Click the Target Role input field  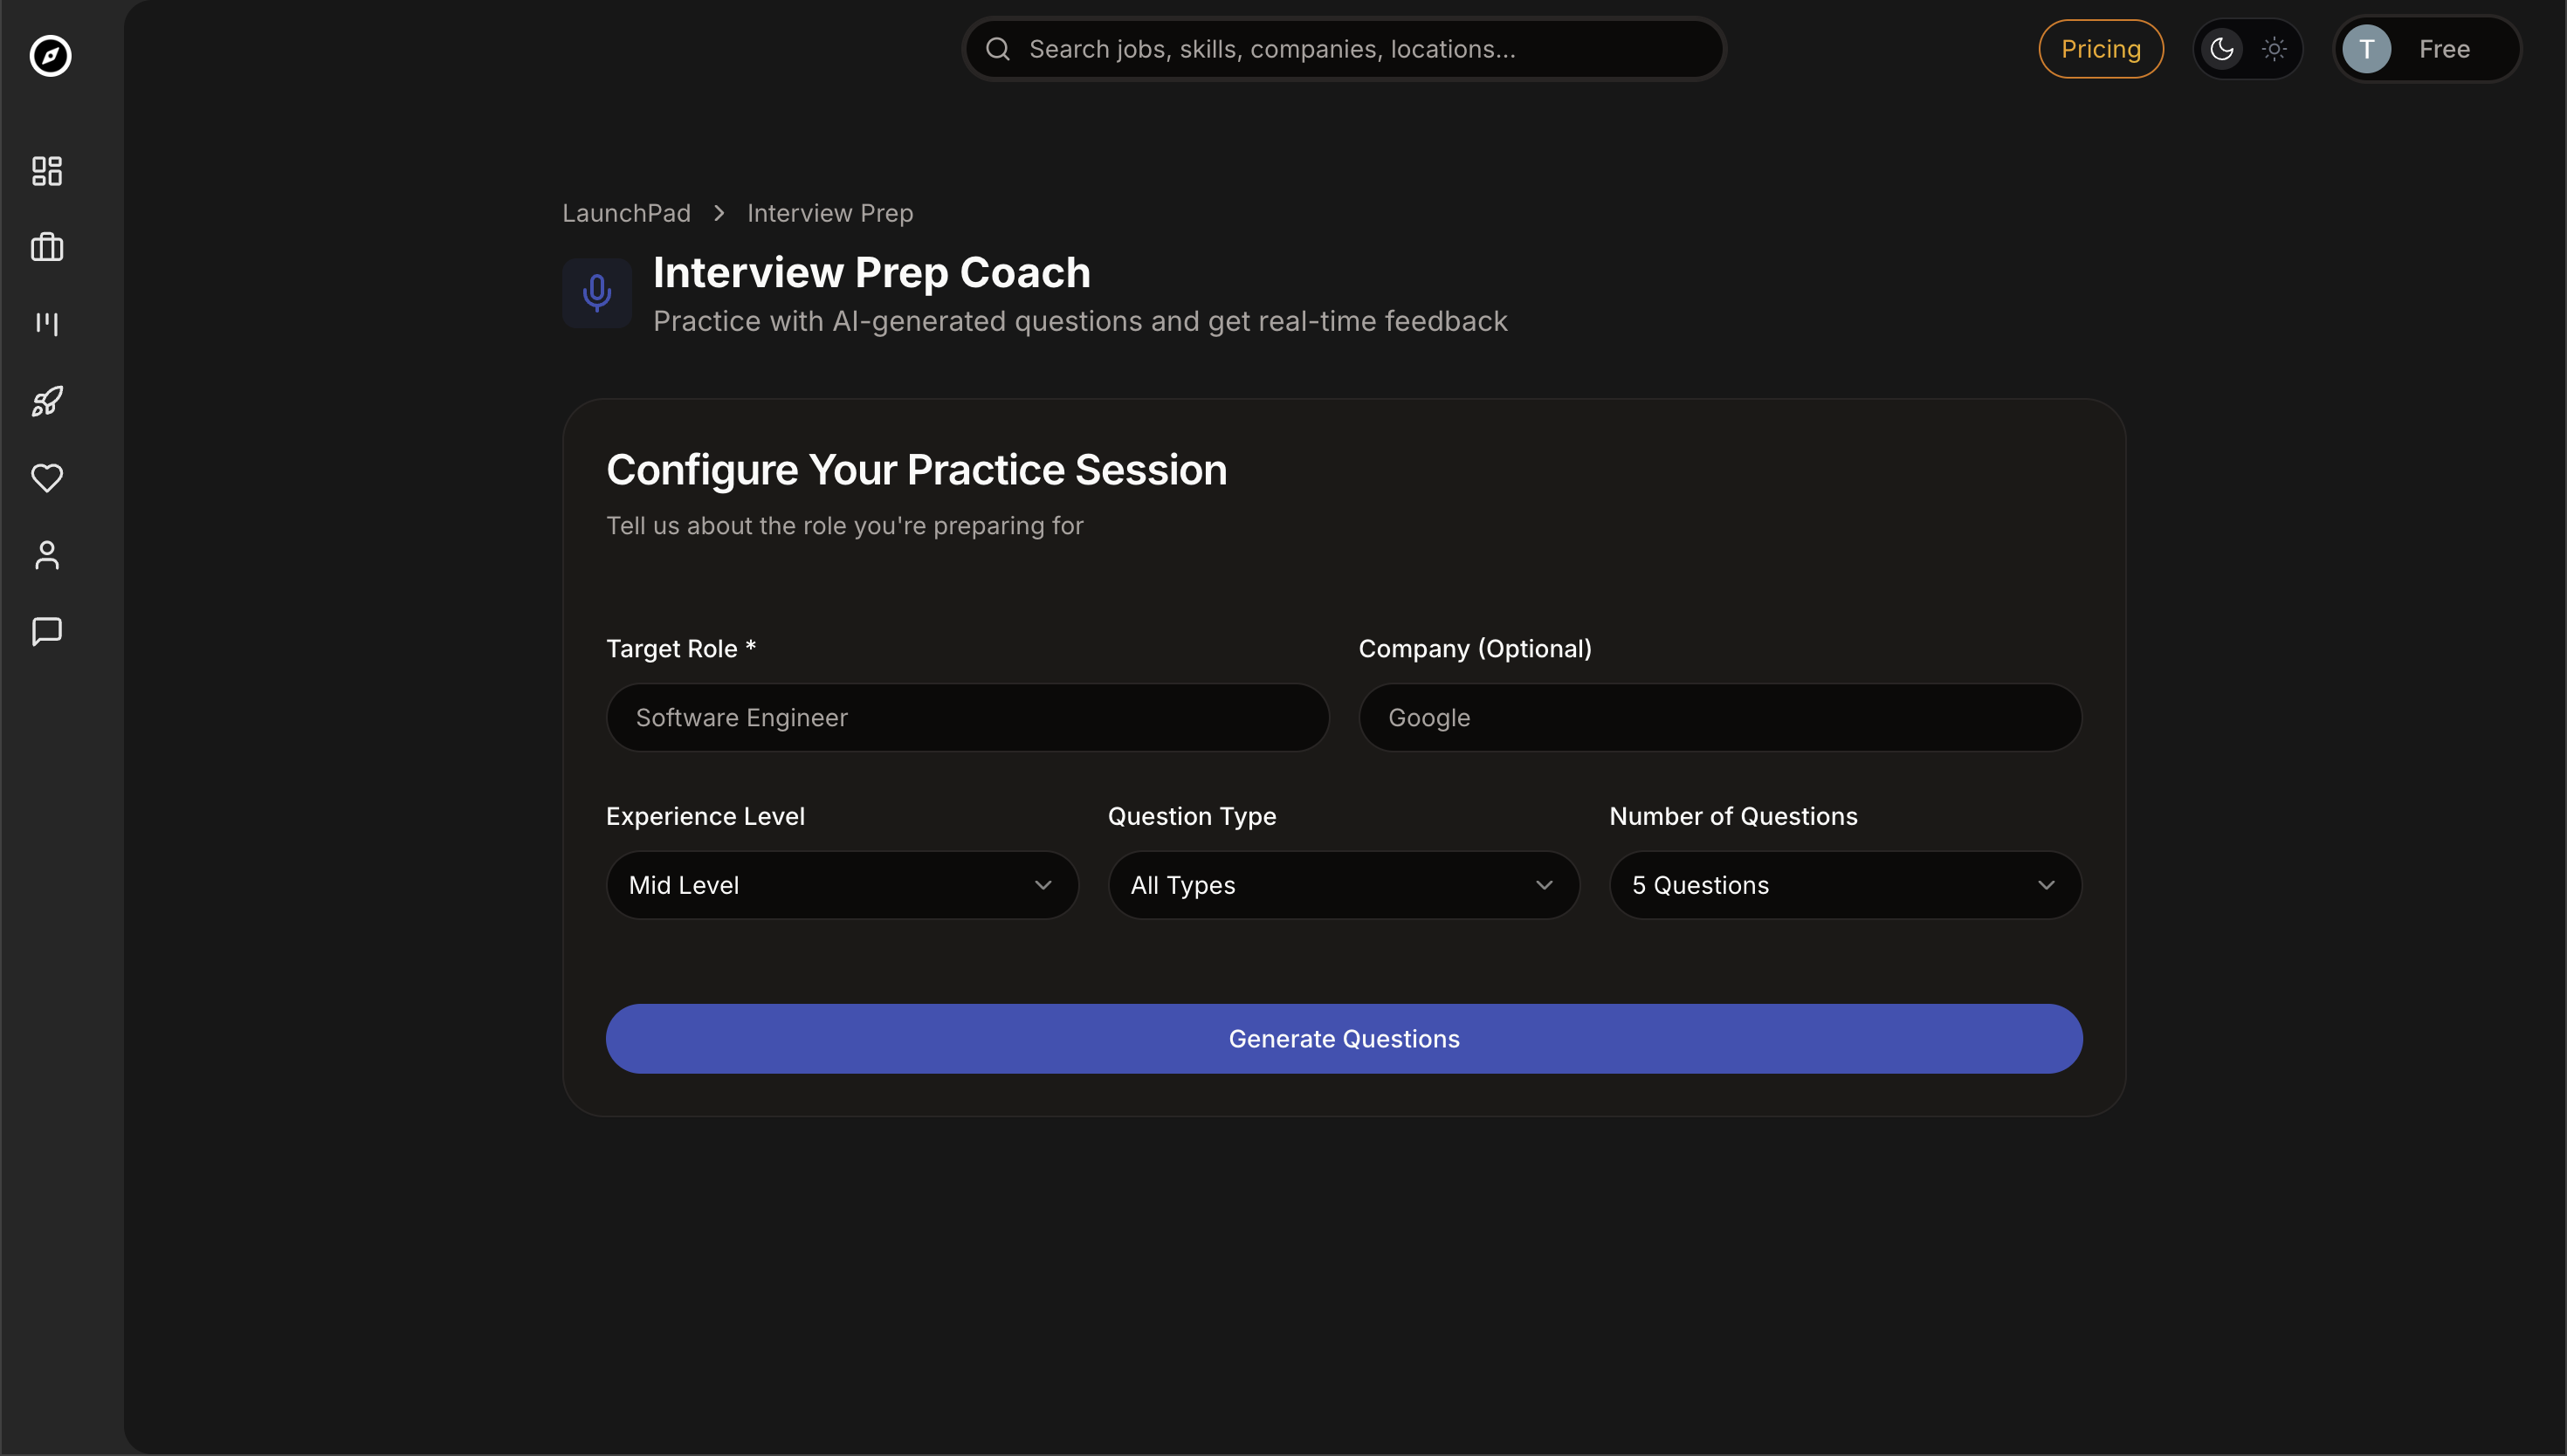pyautogui.click(x=966, y=717)
